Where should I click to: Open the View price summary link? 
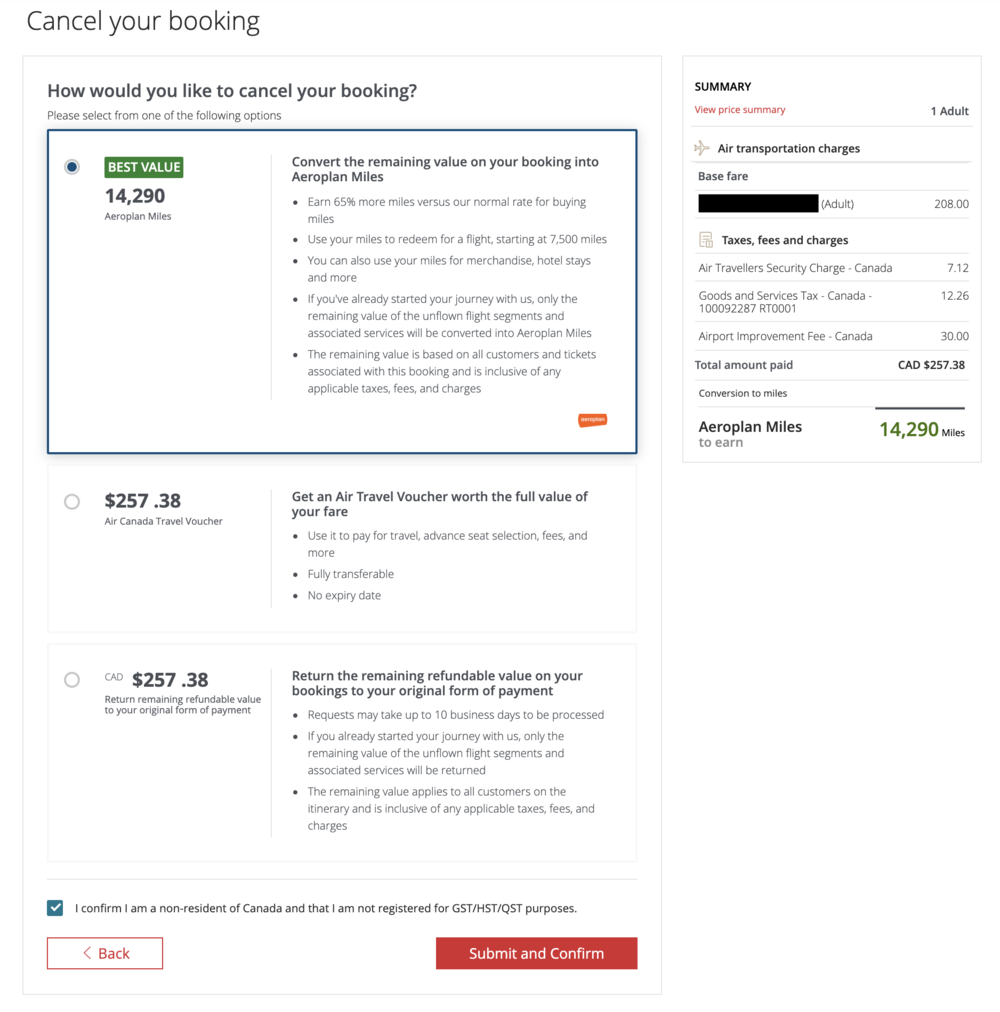click(x=740, y=110)
